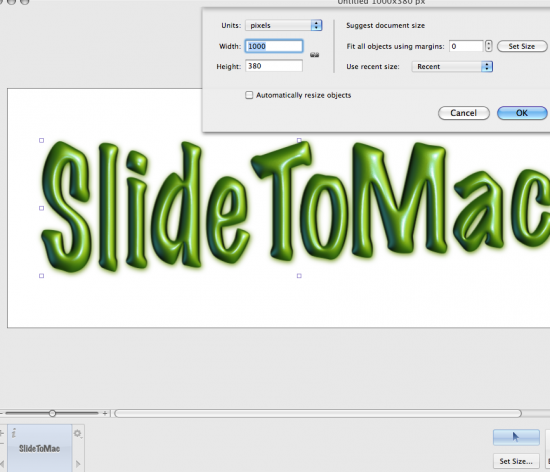Screen dimensions: 550x472
Task: Click the Set Size button in dialog
Action: pos(522,46)
